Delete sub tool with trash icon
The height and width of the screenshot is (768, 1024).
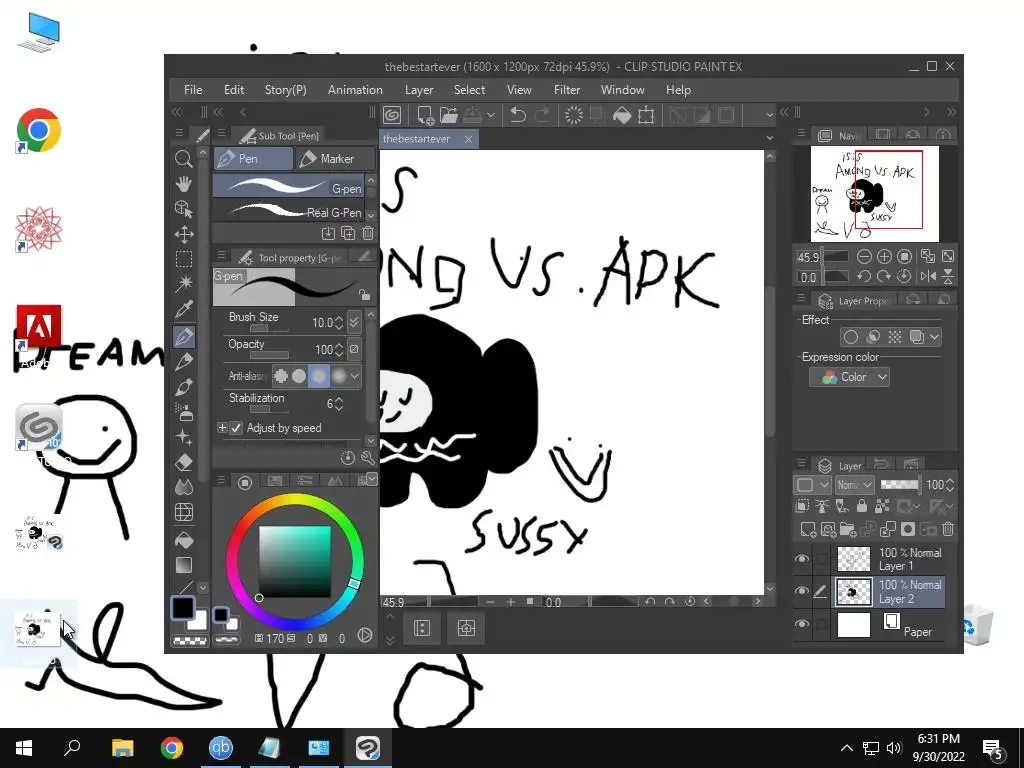368,233
